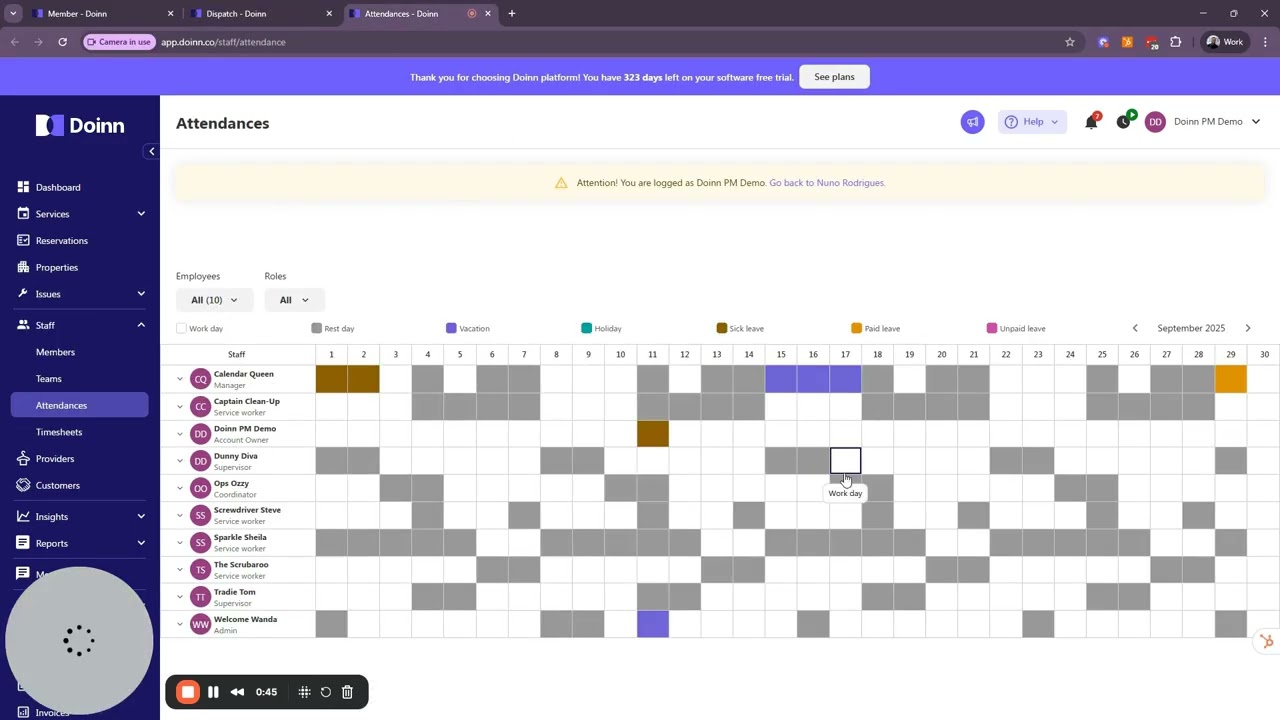Expand the Insights sidebar menu
The height and width of the screenshot is (720, 1280).
pyautogui.click(x=79, y=517)
